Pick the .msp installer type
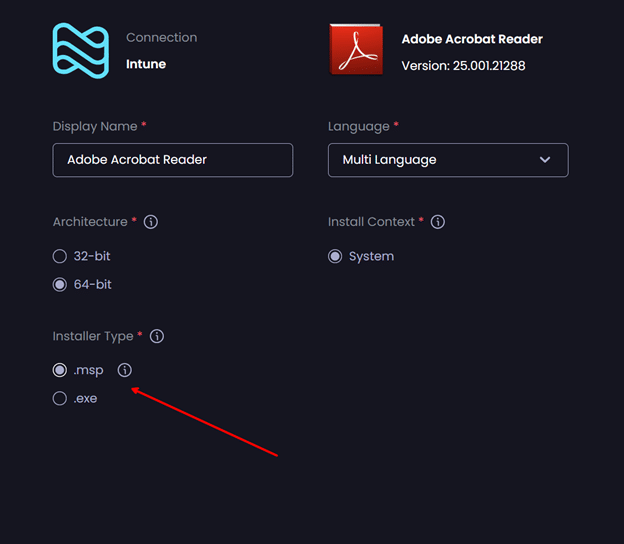Viewport: 624px width, 544px height. [60, 370]
